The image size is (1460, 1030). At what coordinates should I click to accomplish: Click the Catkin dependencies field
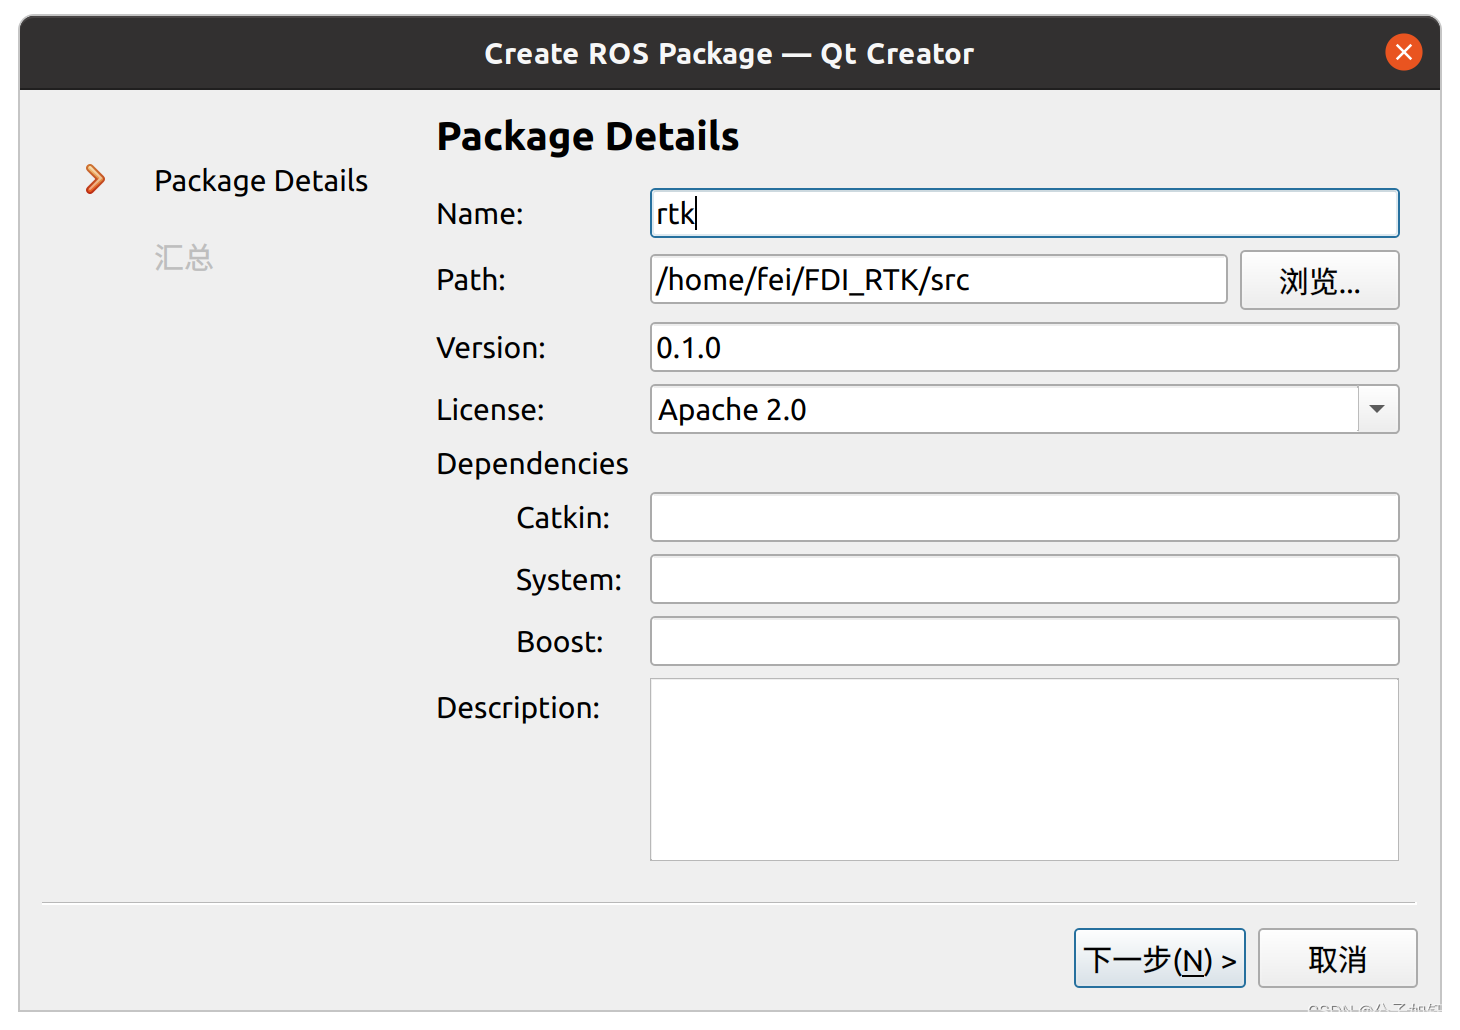tap(1023, 517)
